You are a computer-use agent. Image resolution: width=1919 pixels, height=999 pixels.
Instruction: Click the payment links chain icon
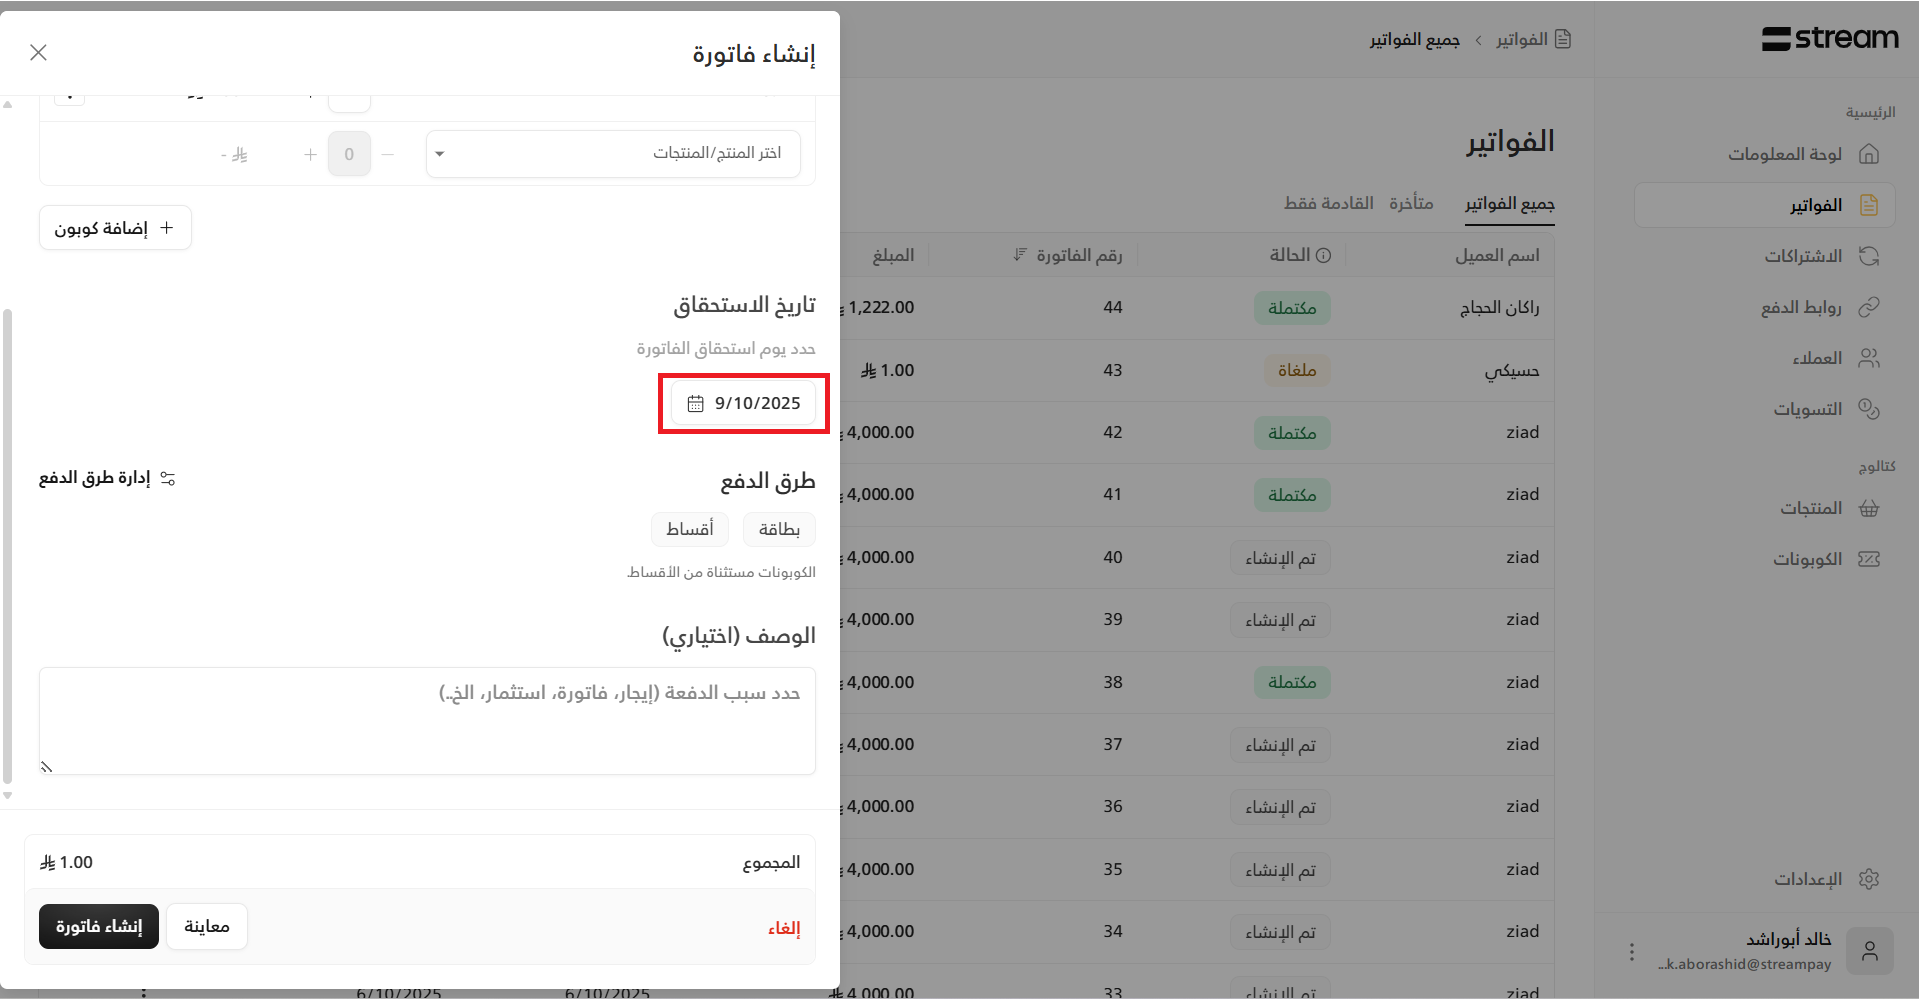pyautogui.click(x=1868, y=307)
